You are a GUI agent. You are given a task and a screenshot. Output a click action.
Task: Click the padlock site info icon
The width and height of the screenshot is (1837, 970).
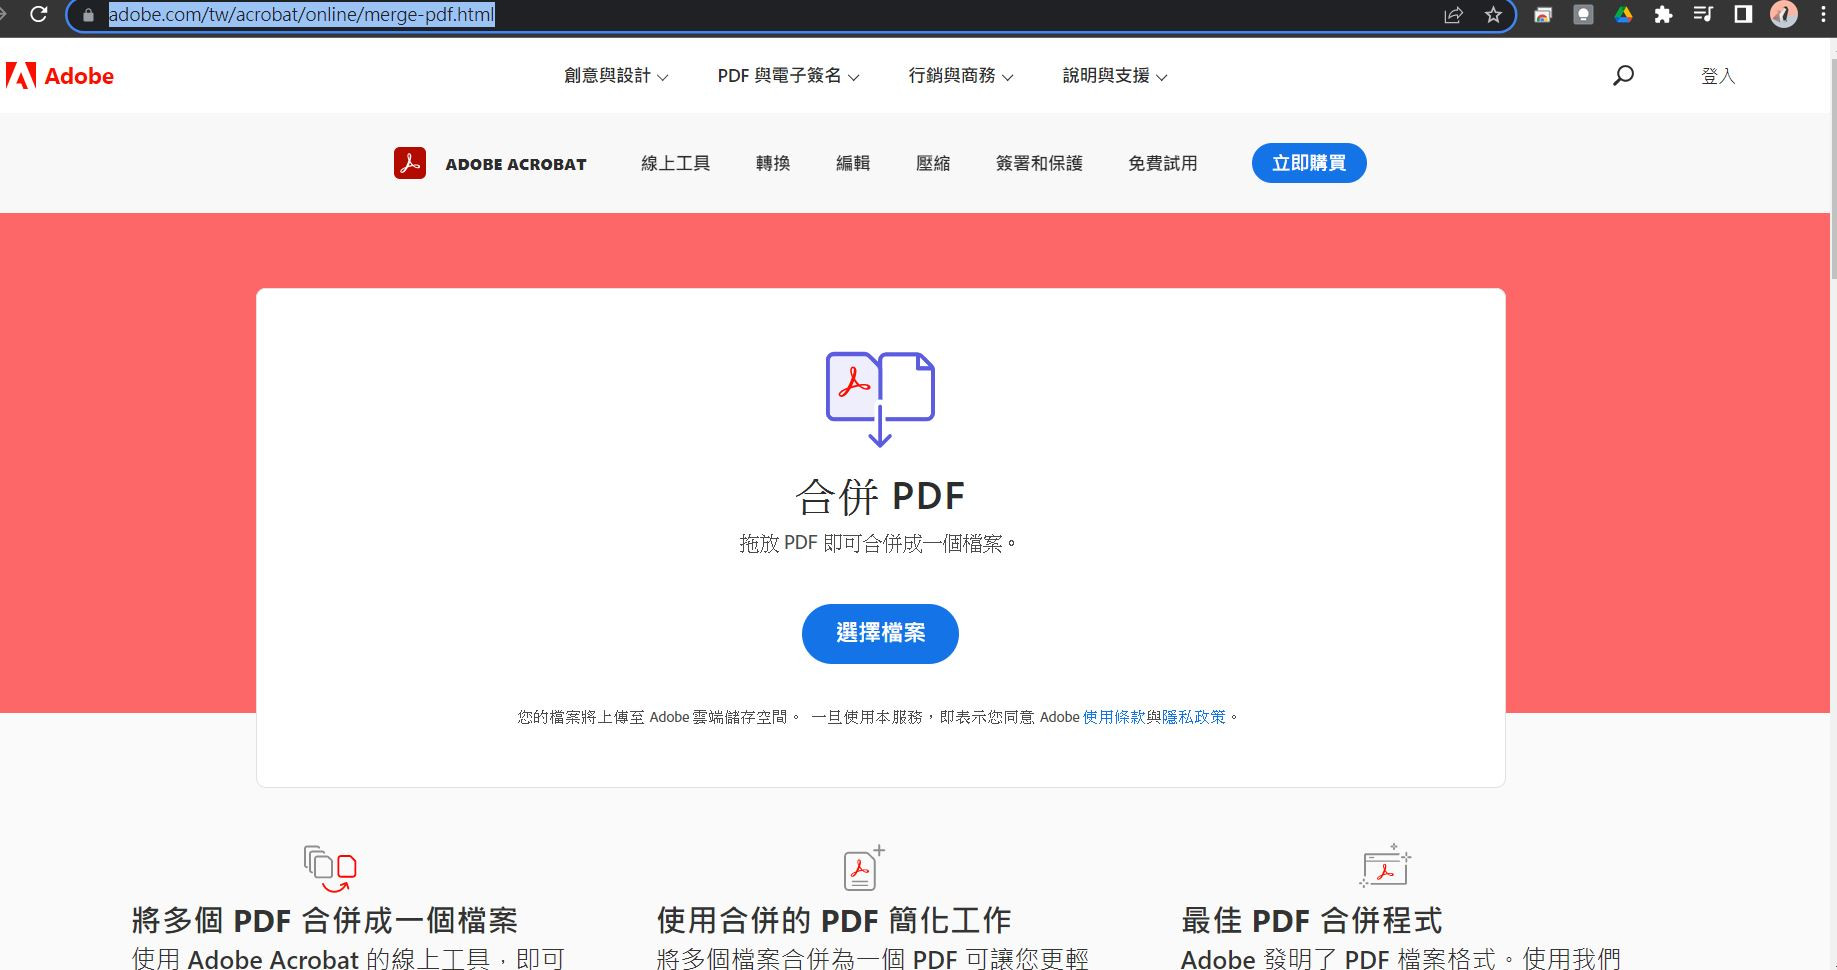click(88, 15)
